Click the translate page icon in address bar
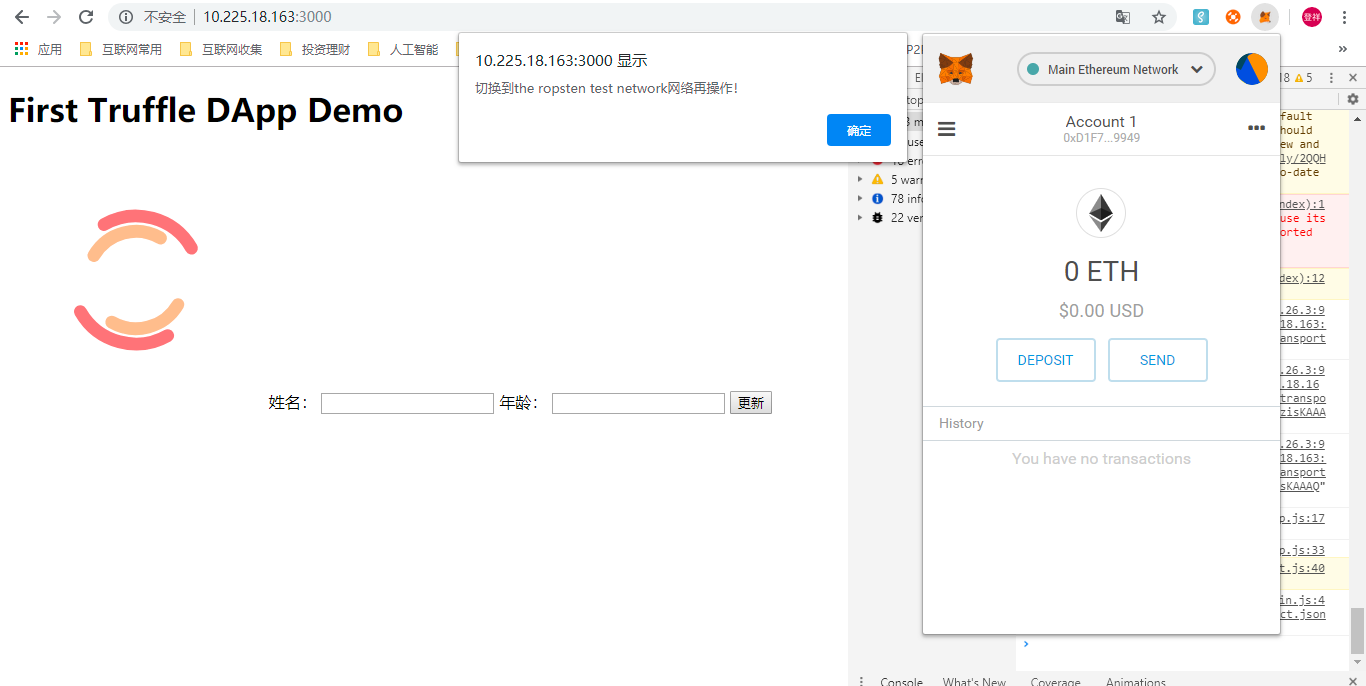Image resolution: width=1366 pixels, height=686 pixels. 1123,17
